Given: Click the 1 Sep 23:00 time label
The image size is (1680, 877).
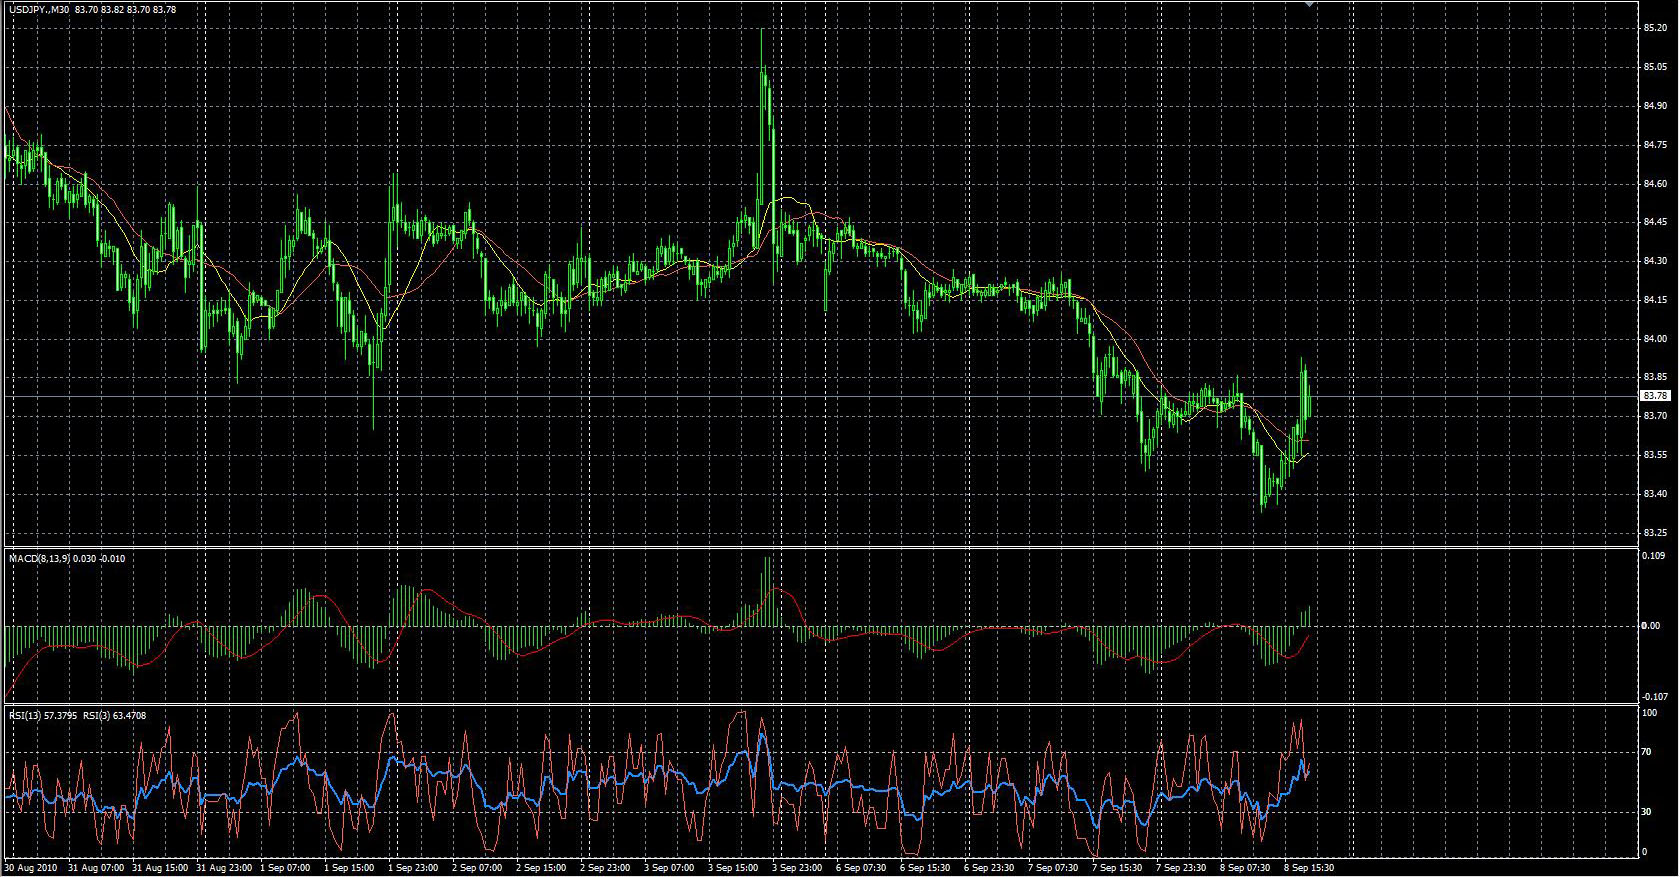Looking at the screenshot, I should pos(414,868).
